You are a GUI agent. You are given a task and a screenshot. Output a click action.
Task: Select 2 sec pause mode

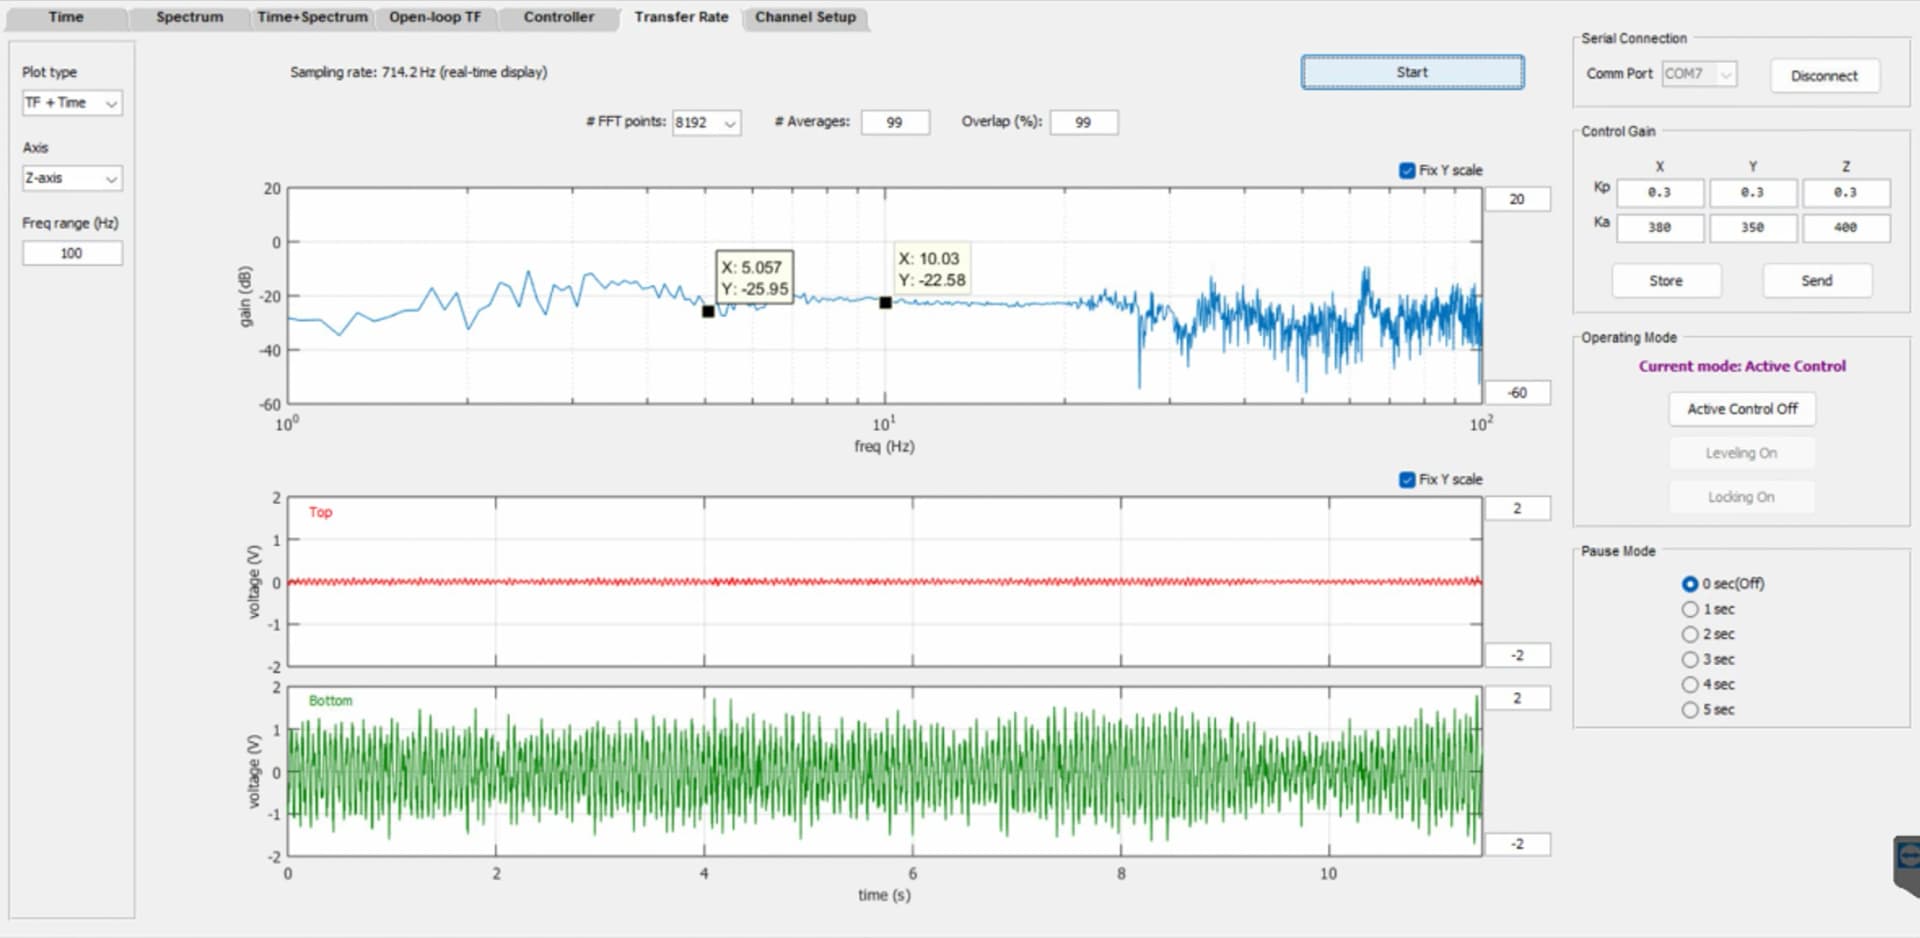(x=1690, y=634)
